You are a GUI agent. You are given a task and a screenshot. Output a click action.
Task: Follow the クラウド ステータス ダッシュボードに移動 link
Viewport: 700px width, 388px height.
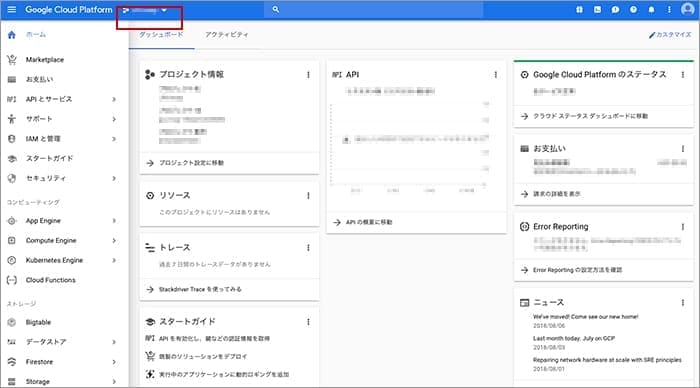coord(590,116)
